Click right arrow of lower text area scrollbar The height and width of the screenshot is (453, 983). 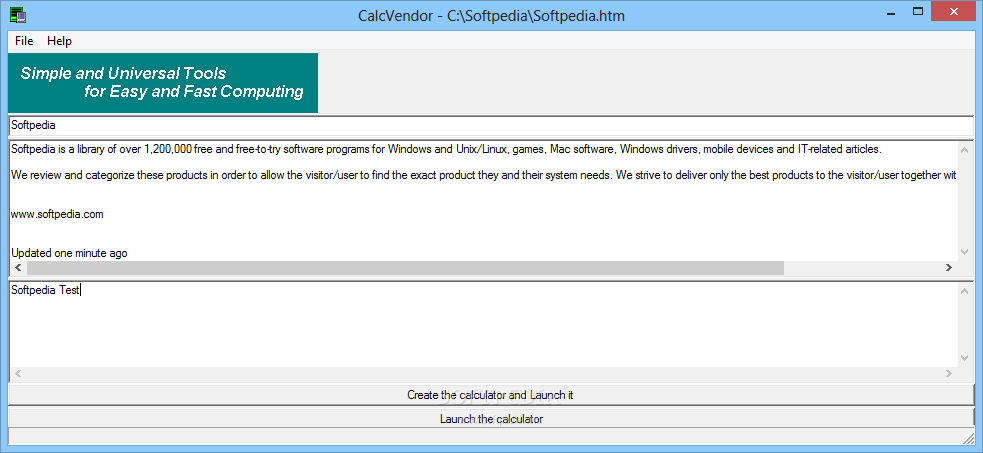click(x=949, y=373)
